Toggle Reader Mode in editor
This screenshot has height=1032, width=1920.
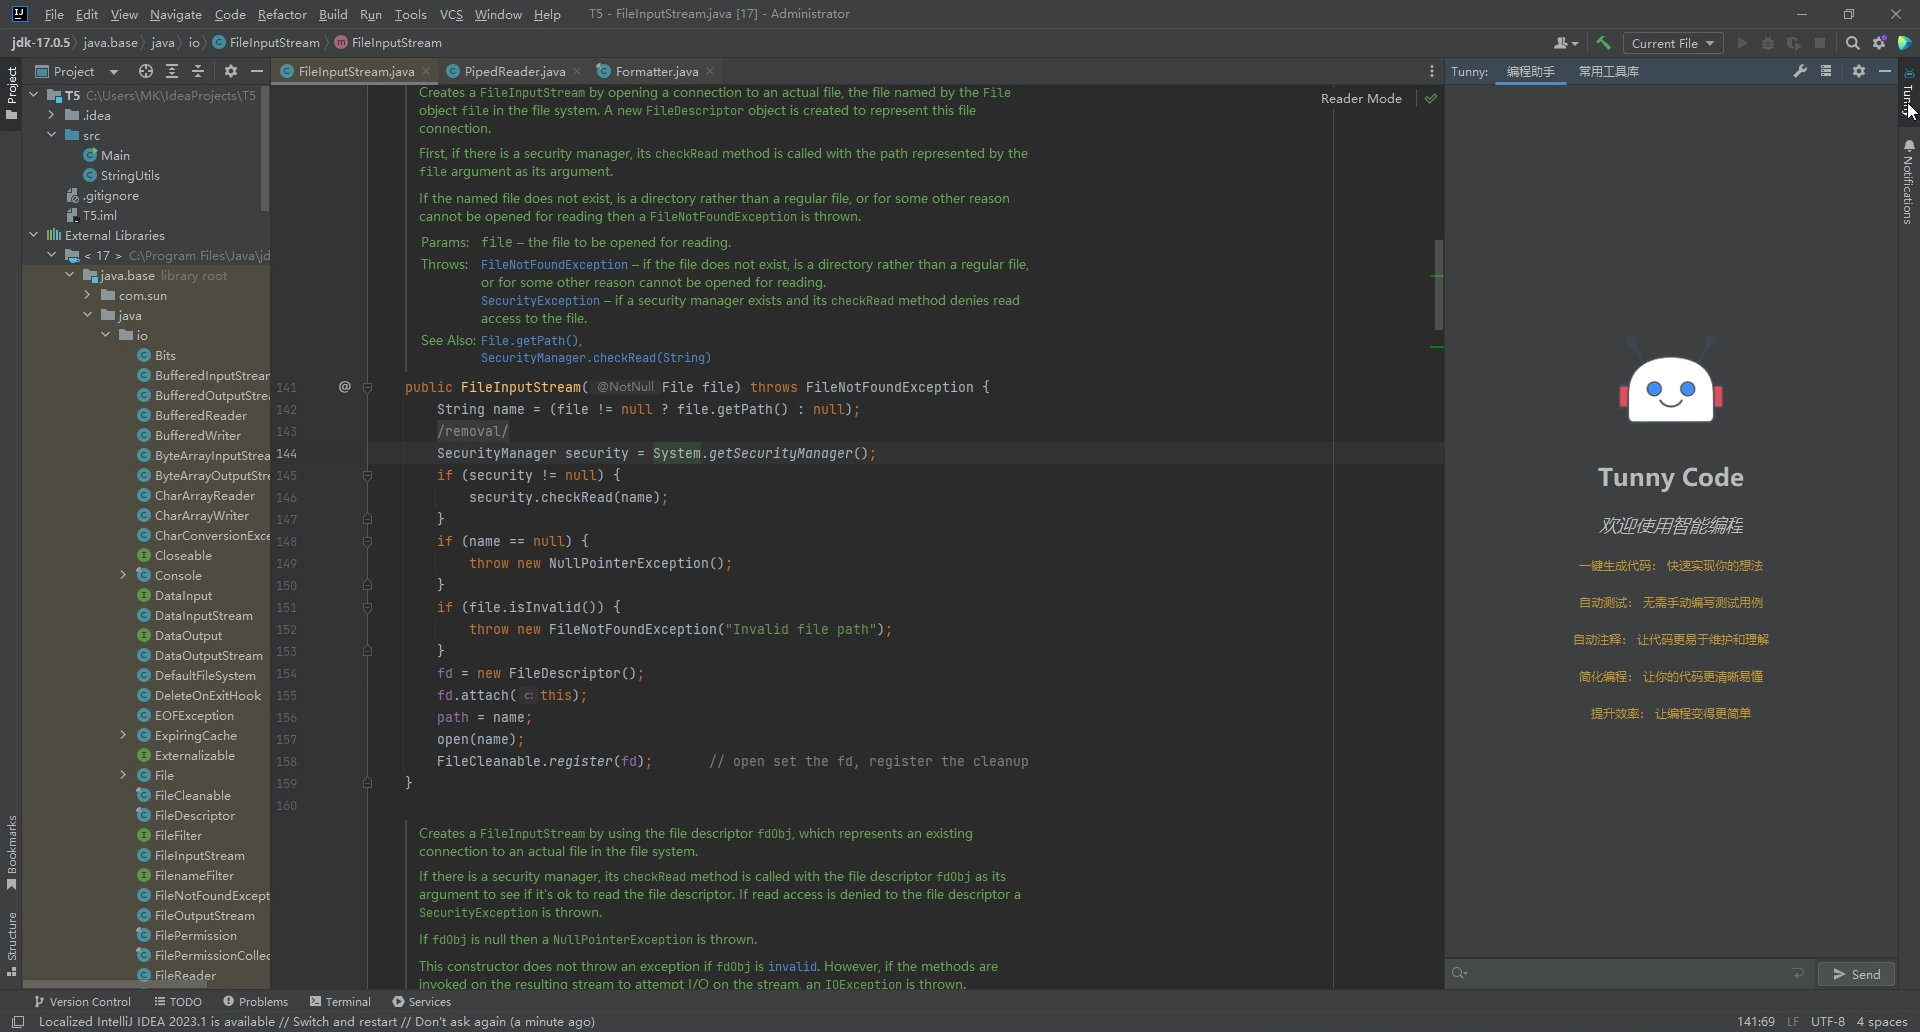pyautogui.click(x=1360, y=99)
